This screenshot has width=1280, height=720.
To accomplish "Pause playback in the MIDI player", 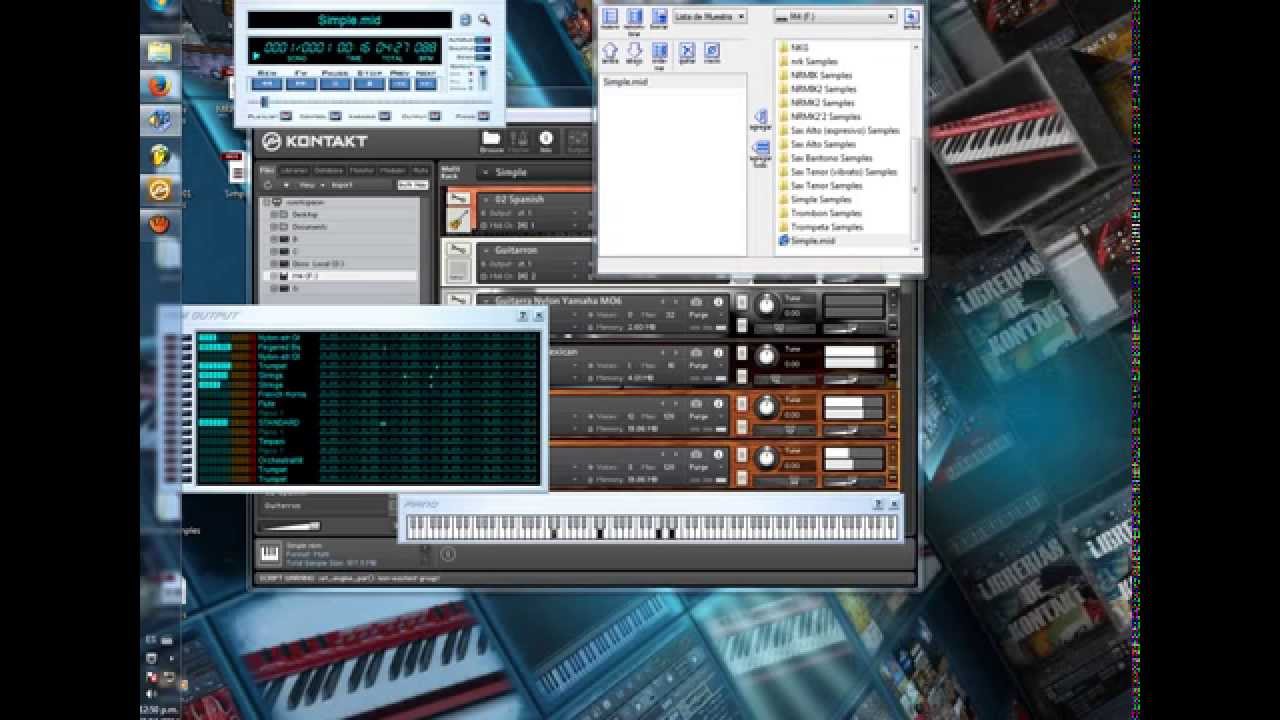I will 335,83.
